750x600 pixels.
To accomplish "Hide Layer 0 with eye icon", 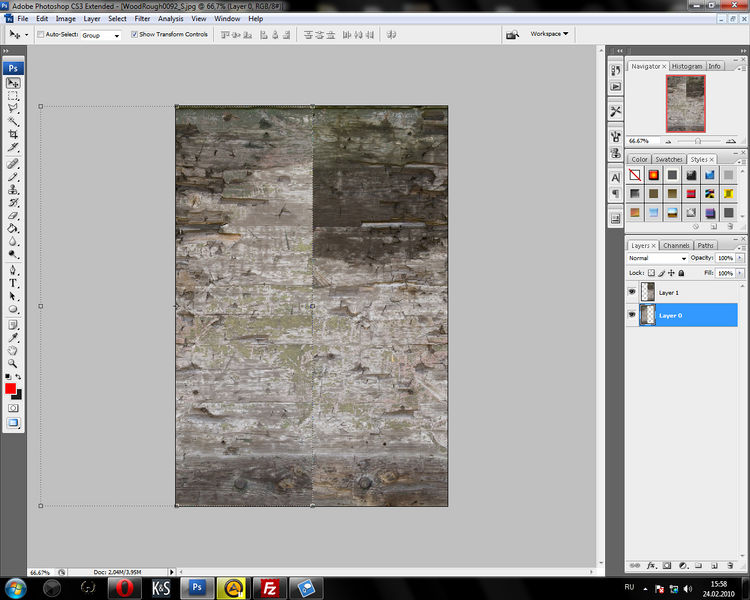I will pyautogui.click(x=632, y=314).
